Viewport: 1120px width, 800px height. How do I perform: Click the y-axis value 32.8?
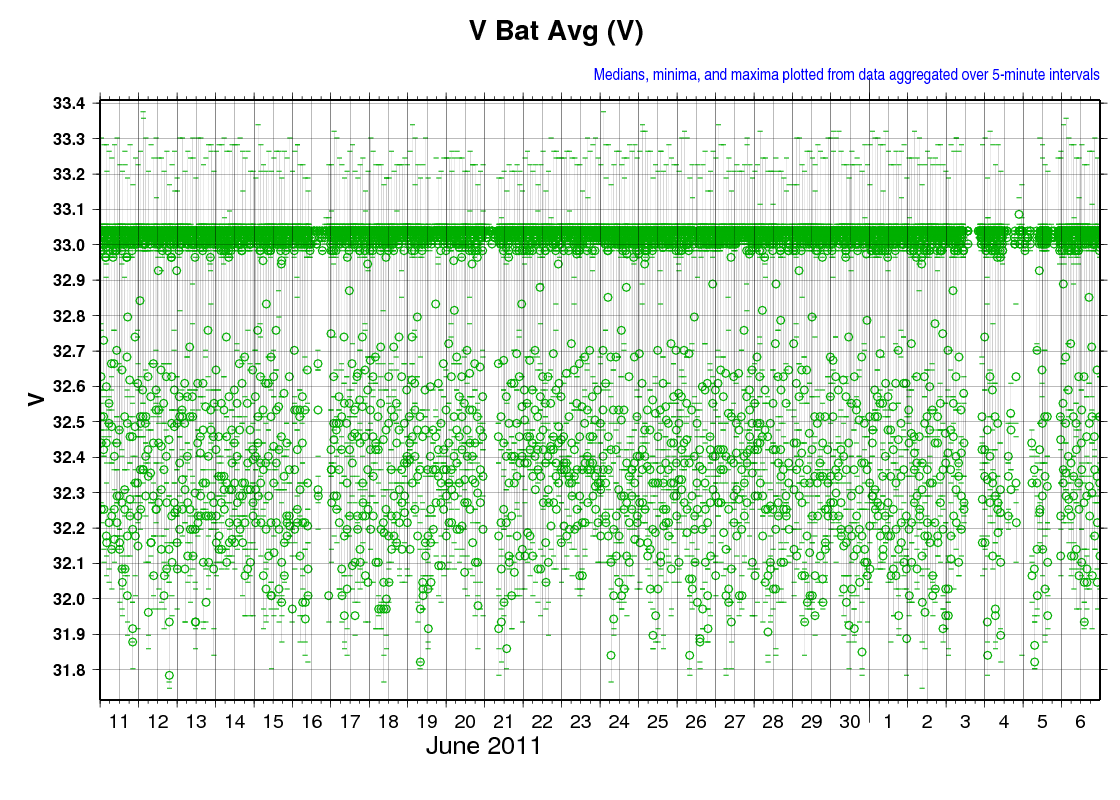click(69, 316)
